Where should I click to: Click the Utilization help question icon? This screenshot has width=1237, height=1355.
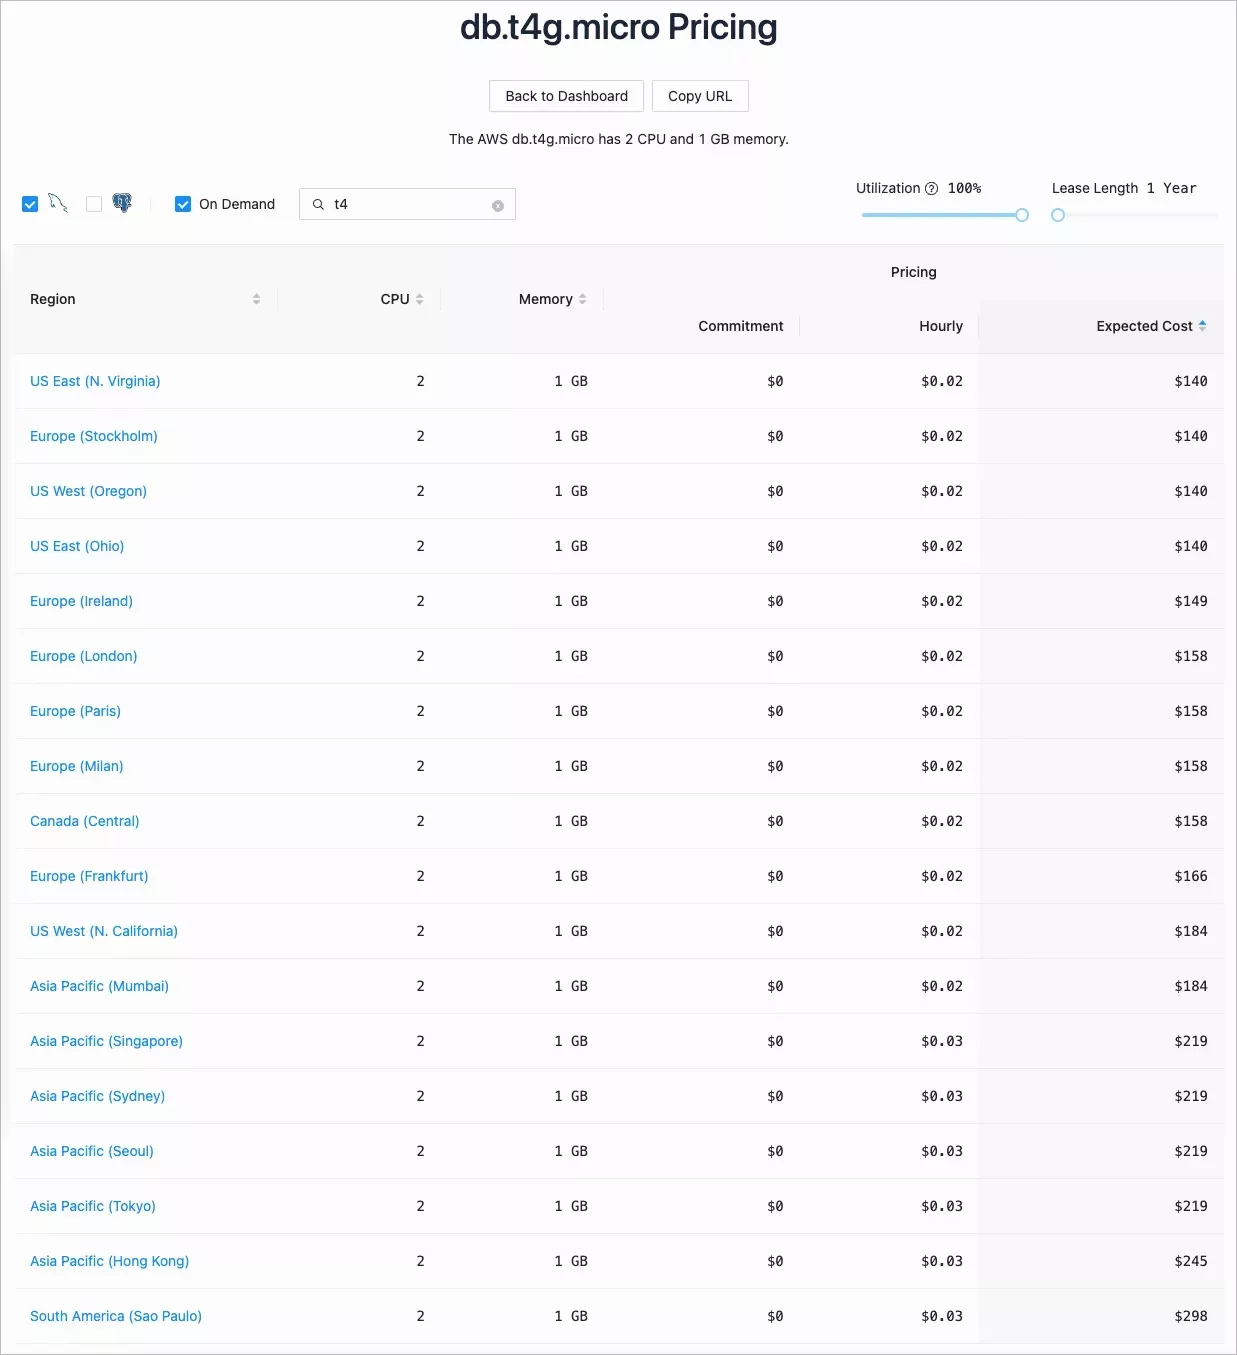point(931,189)
